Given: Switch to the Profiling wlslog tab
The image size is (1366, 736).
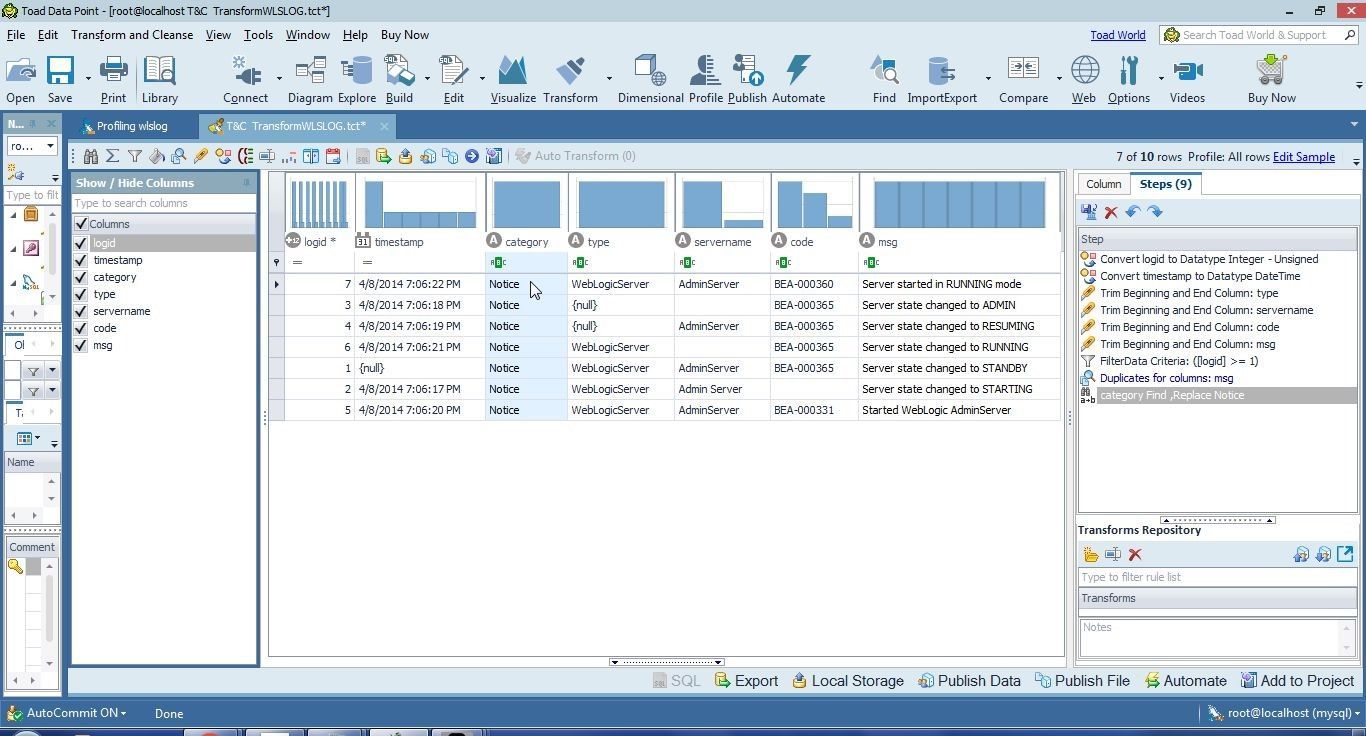Looking at the screenshot, I should click(132, 126).
